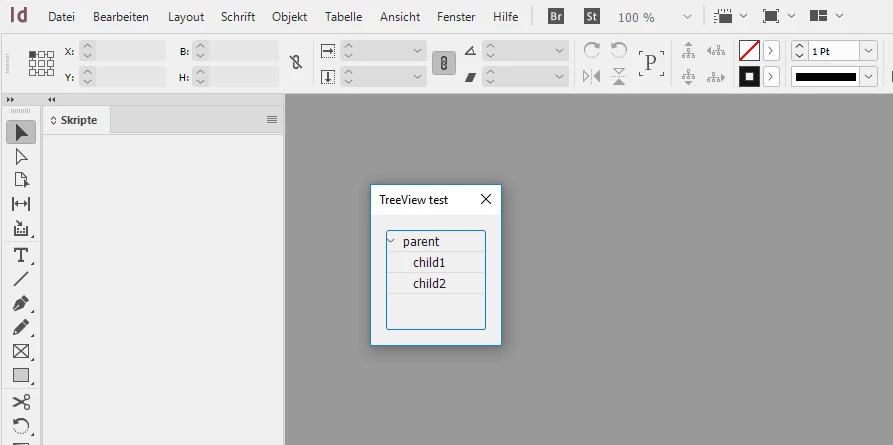Click the reference point locator grid
The image size is (893, 445).
pos(42,63)
